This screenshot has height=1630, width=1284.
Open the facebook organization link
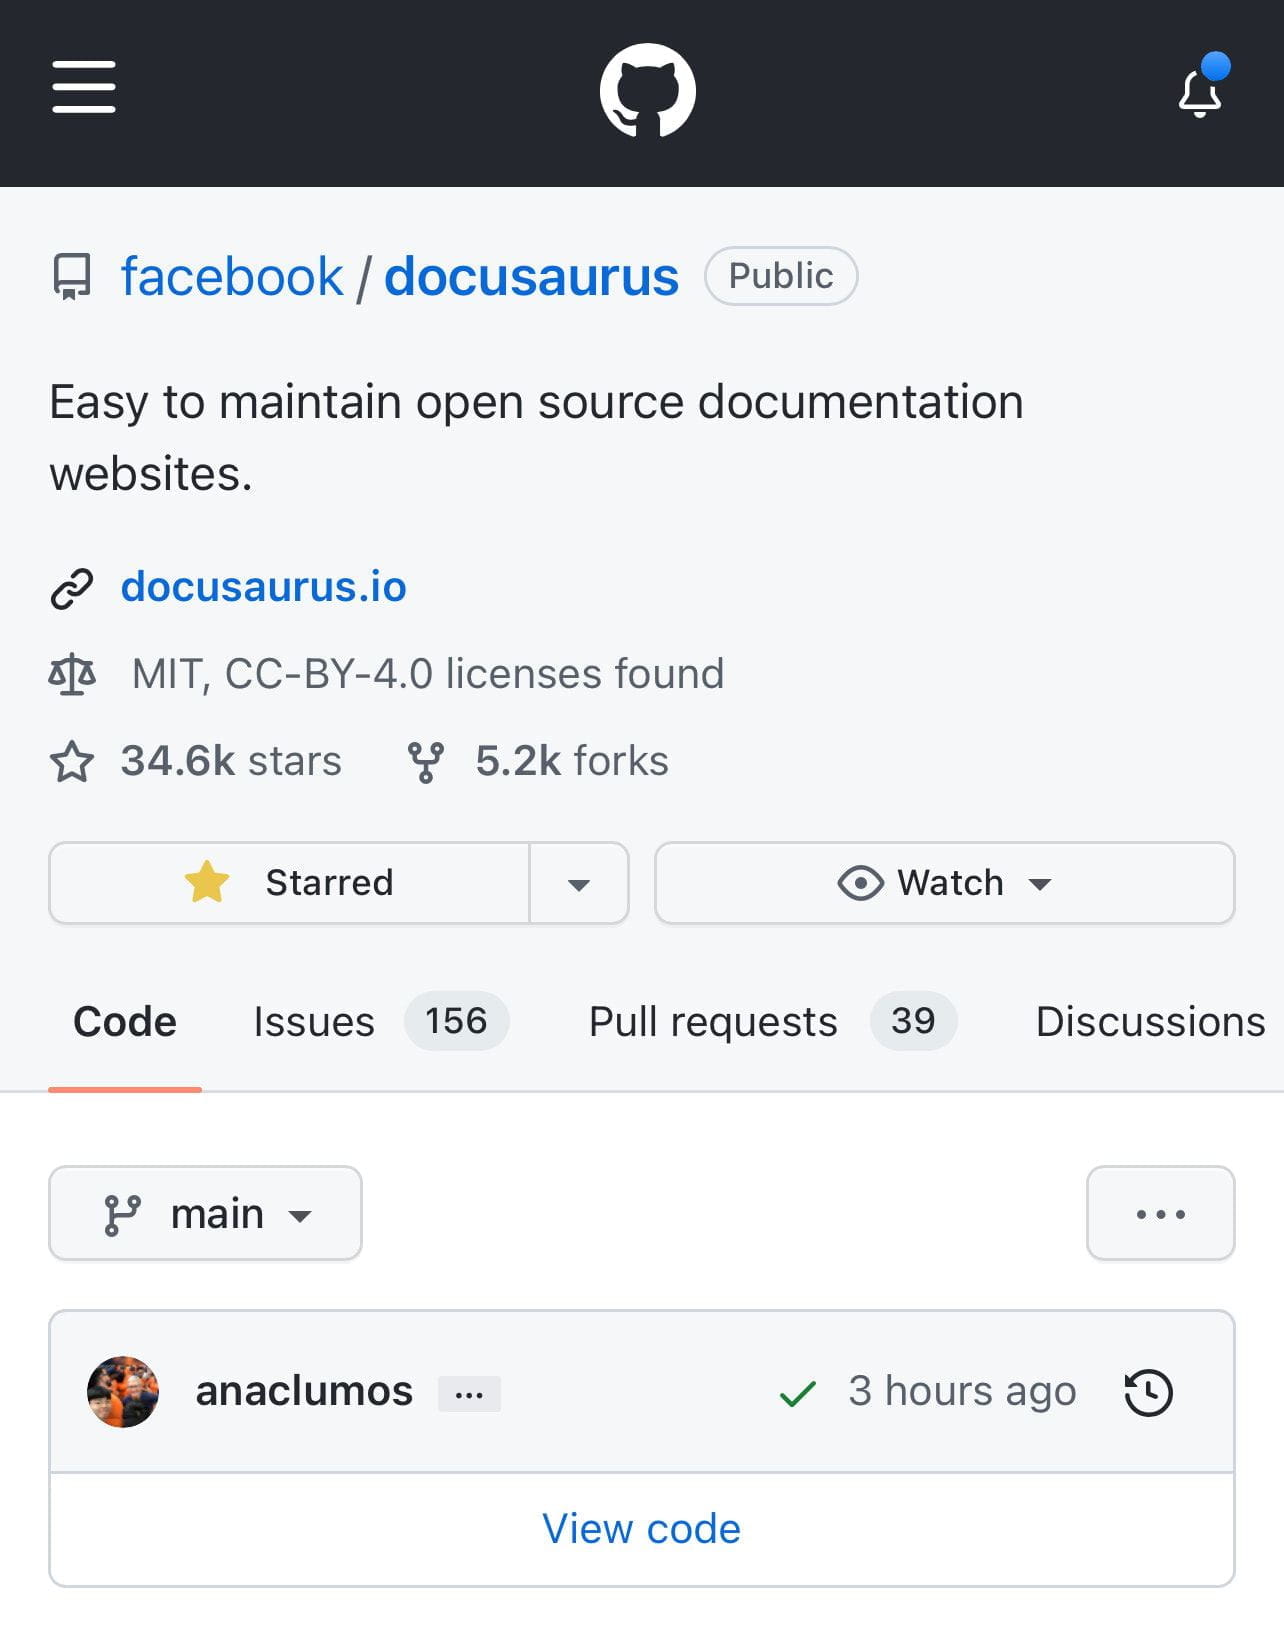231,276
